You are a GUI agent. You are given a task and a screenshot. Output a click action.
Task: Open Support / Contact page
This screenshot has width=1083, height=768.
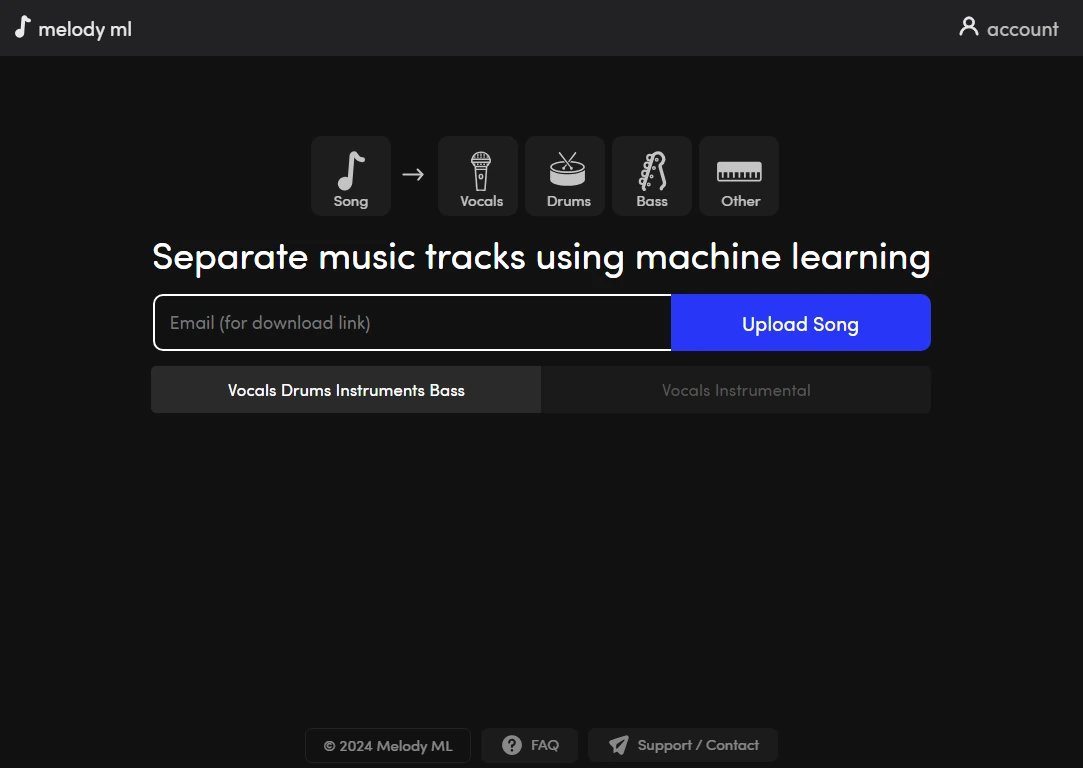683,745
